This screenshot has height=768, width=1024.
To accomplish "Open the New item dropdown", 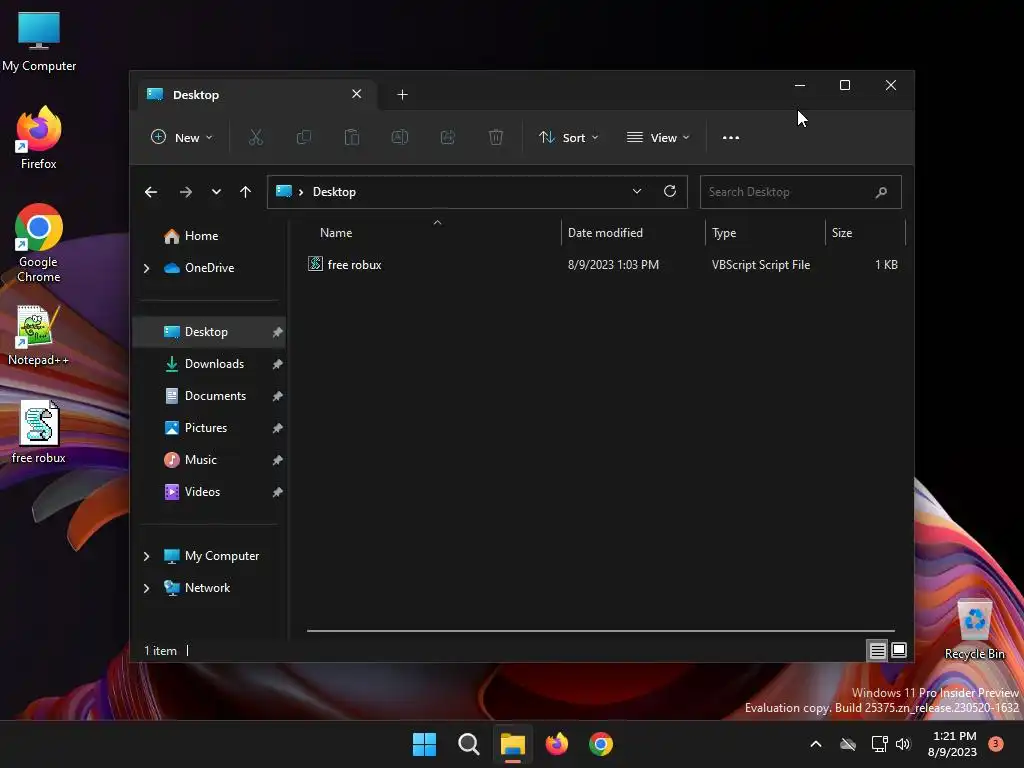I will point(182,137).
